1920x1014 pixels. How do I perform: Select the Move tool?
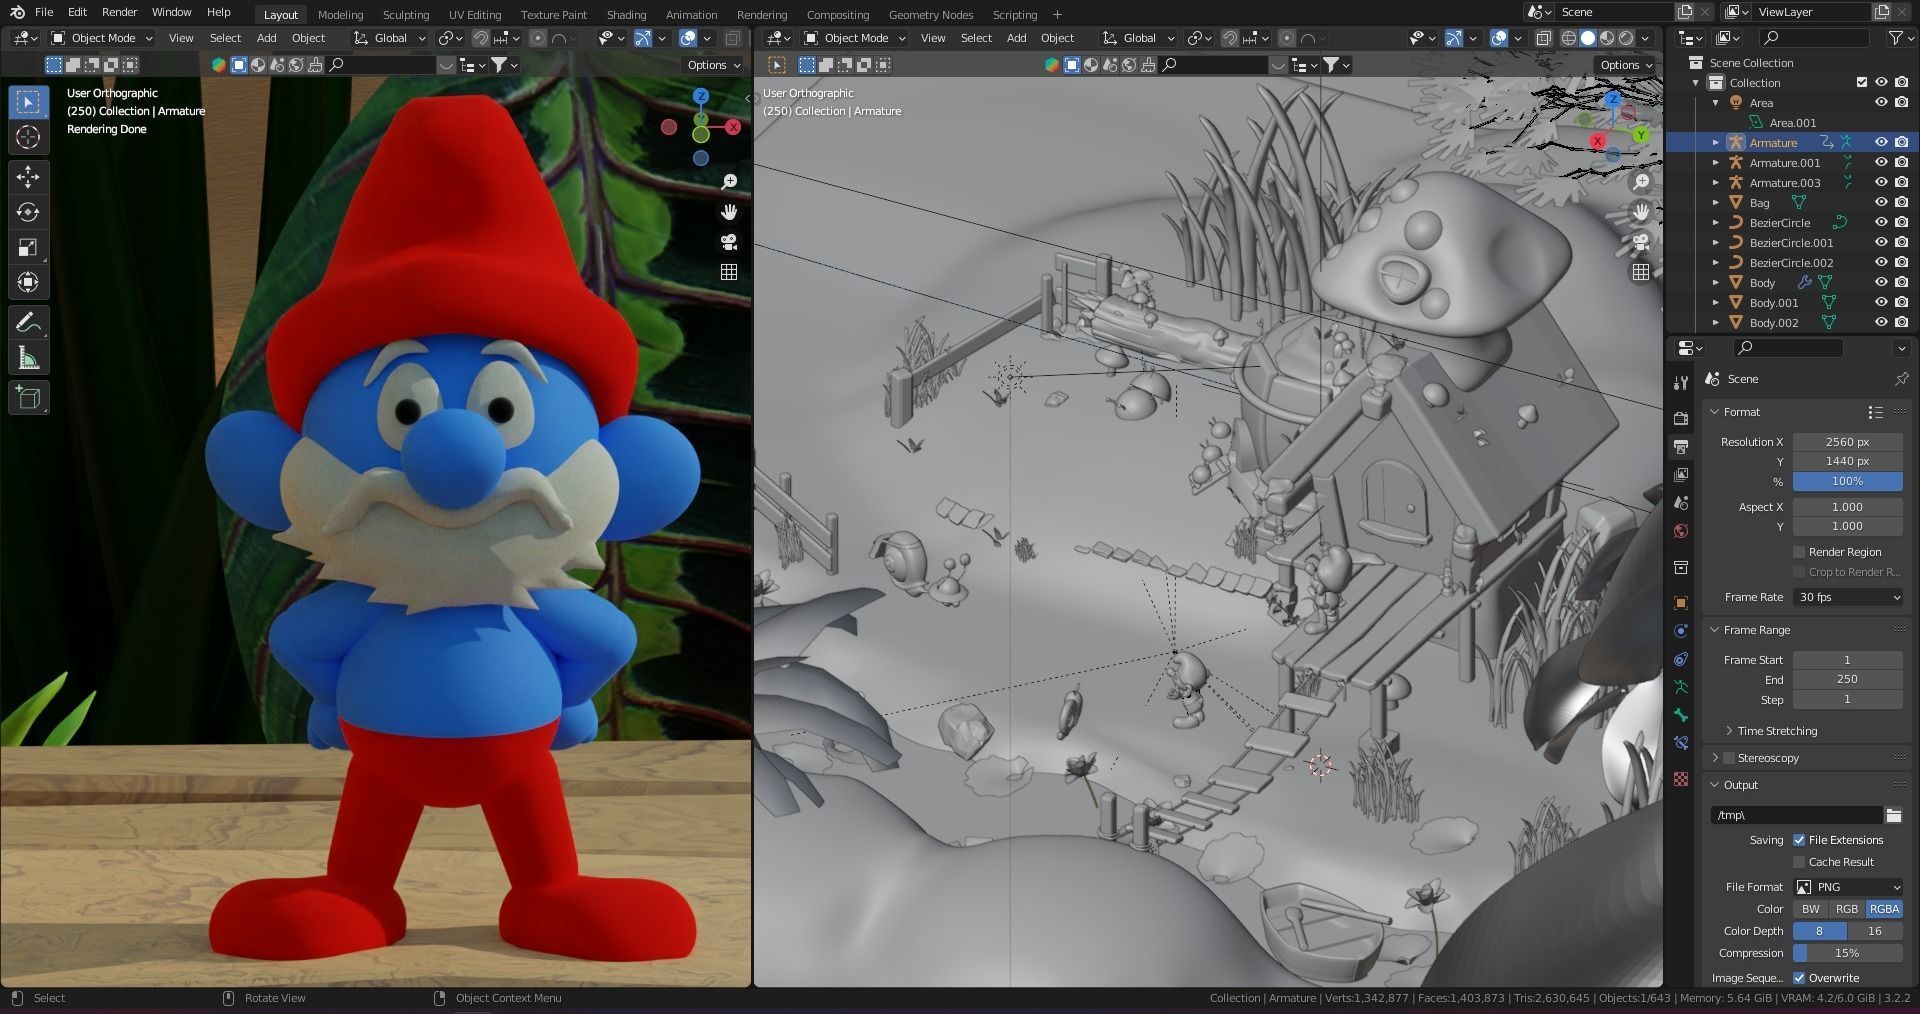[x=28, y=177]
